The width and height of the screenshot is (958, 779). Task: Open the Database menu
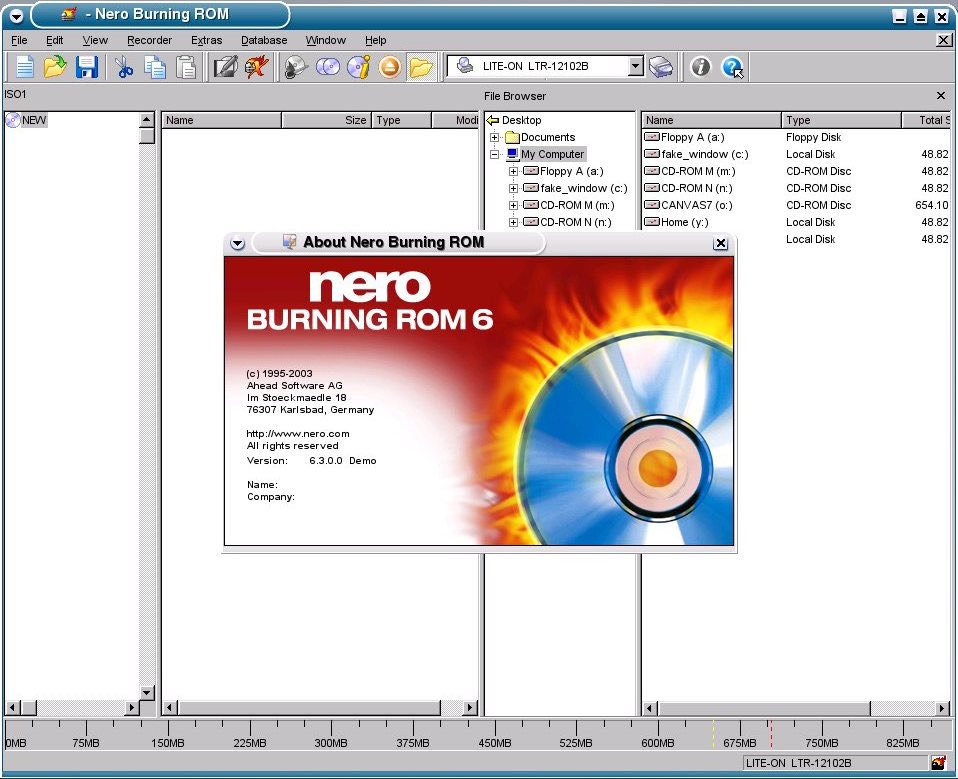(264, 40)
